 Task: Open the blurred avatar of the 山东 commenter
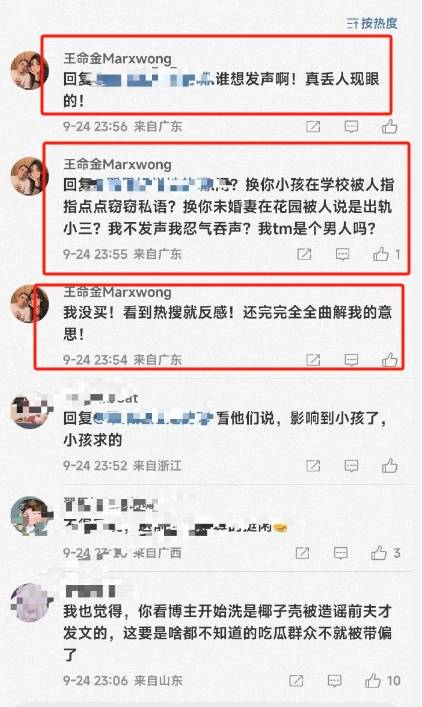tap(29, 602)
